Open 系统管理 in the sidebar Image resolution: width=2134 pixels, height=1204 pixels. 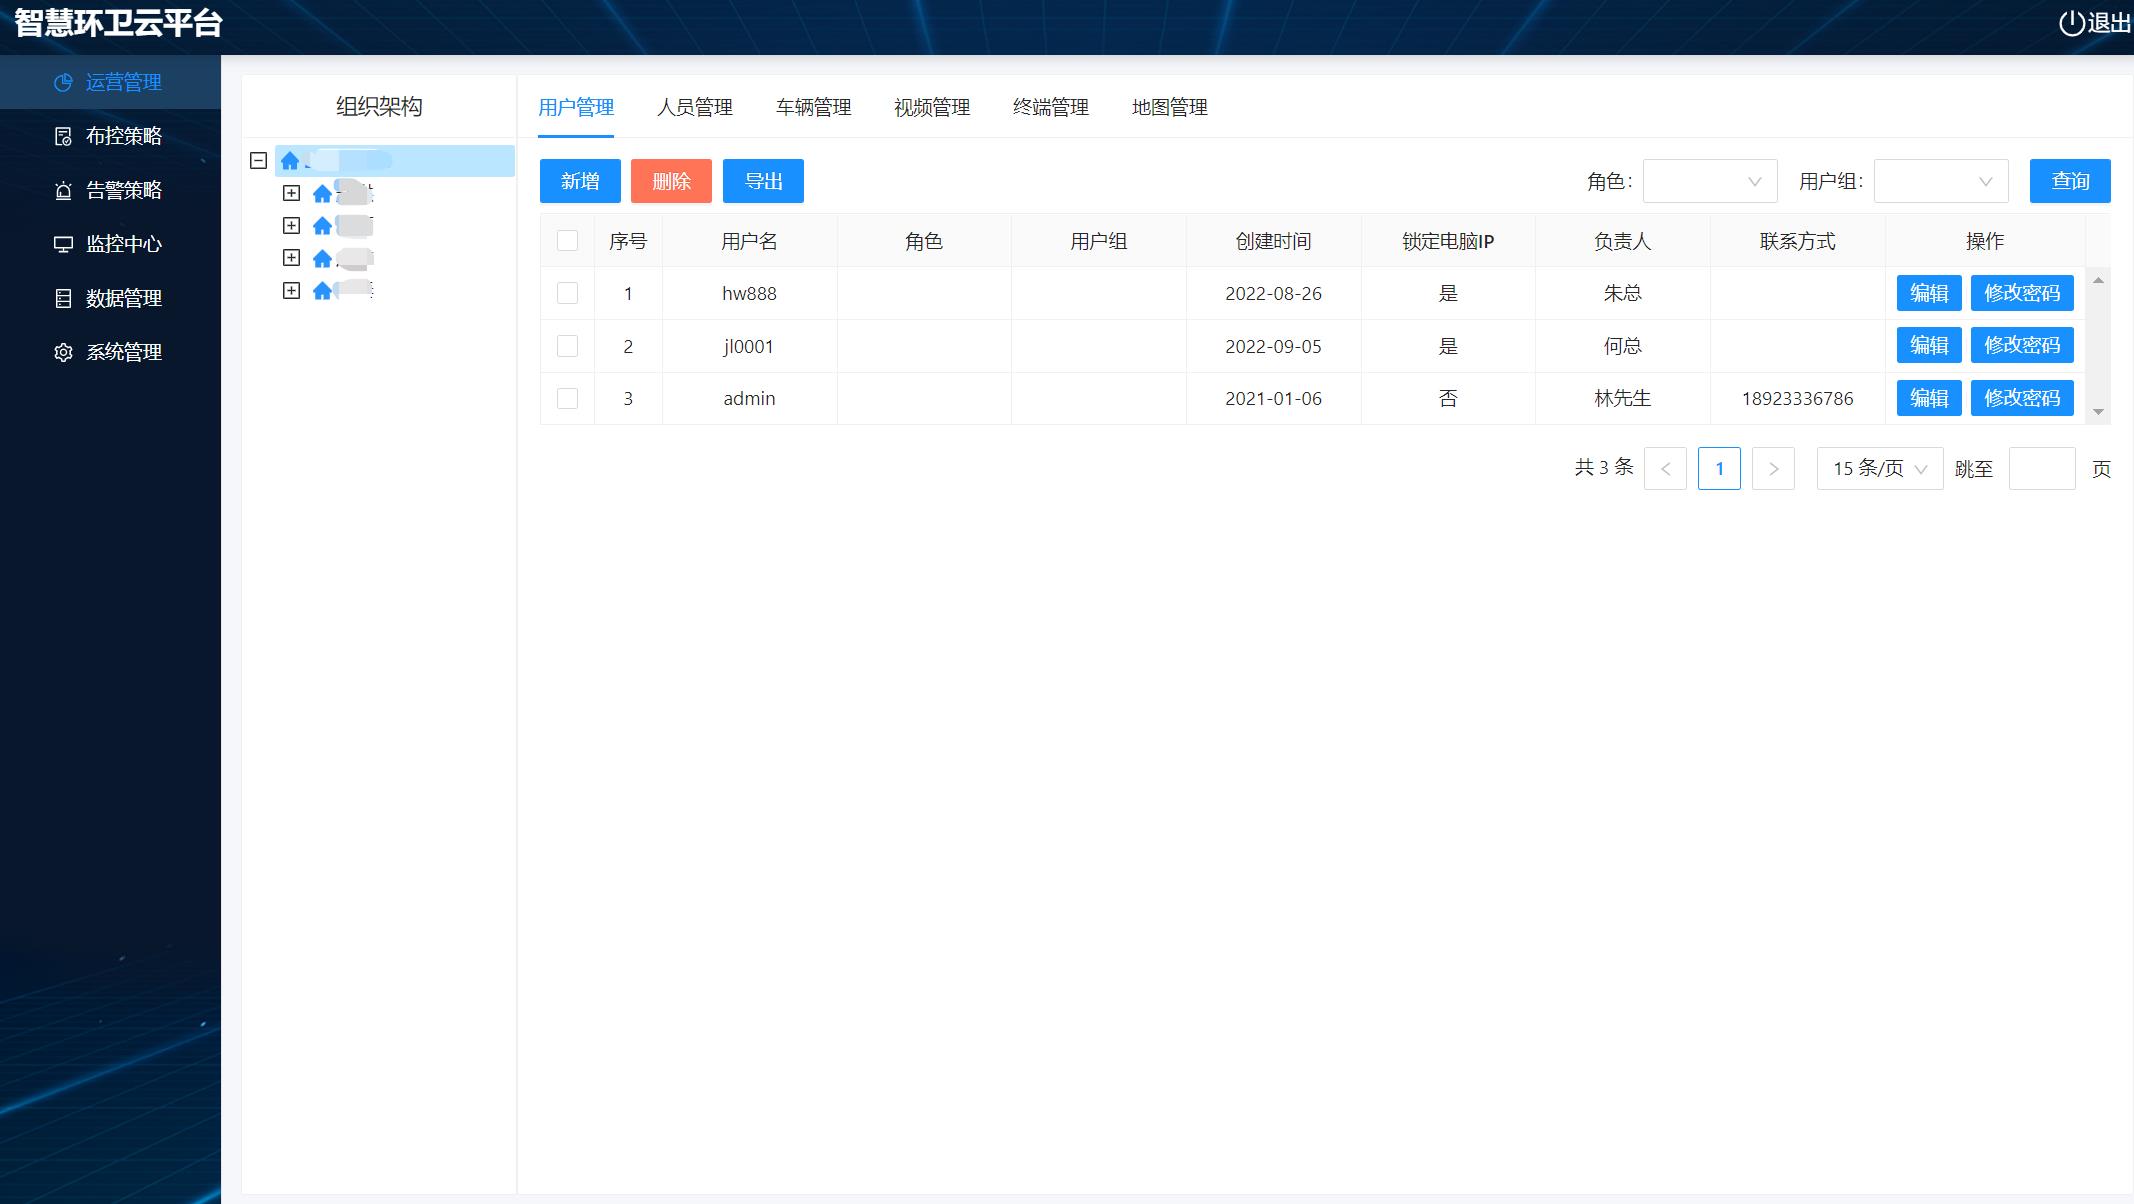[124, 352]
